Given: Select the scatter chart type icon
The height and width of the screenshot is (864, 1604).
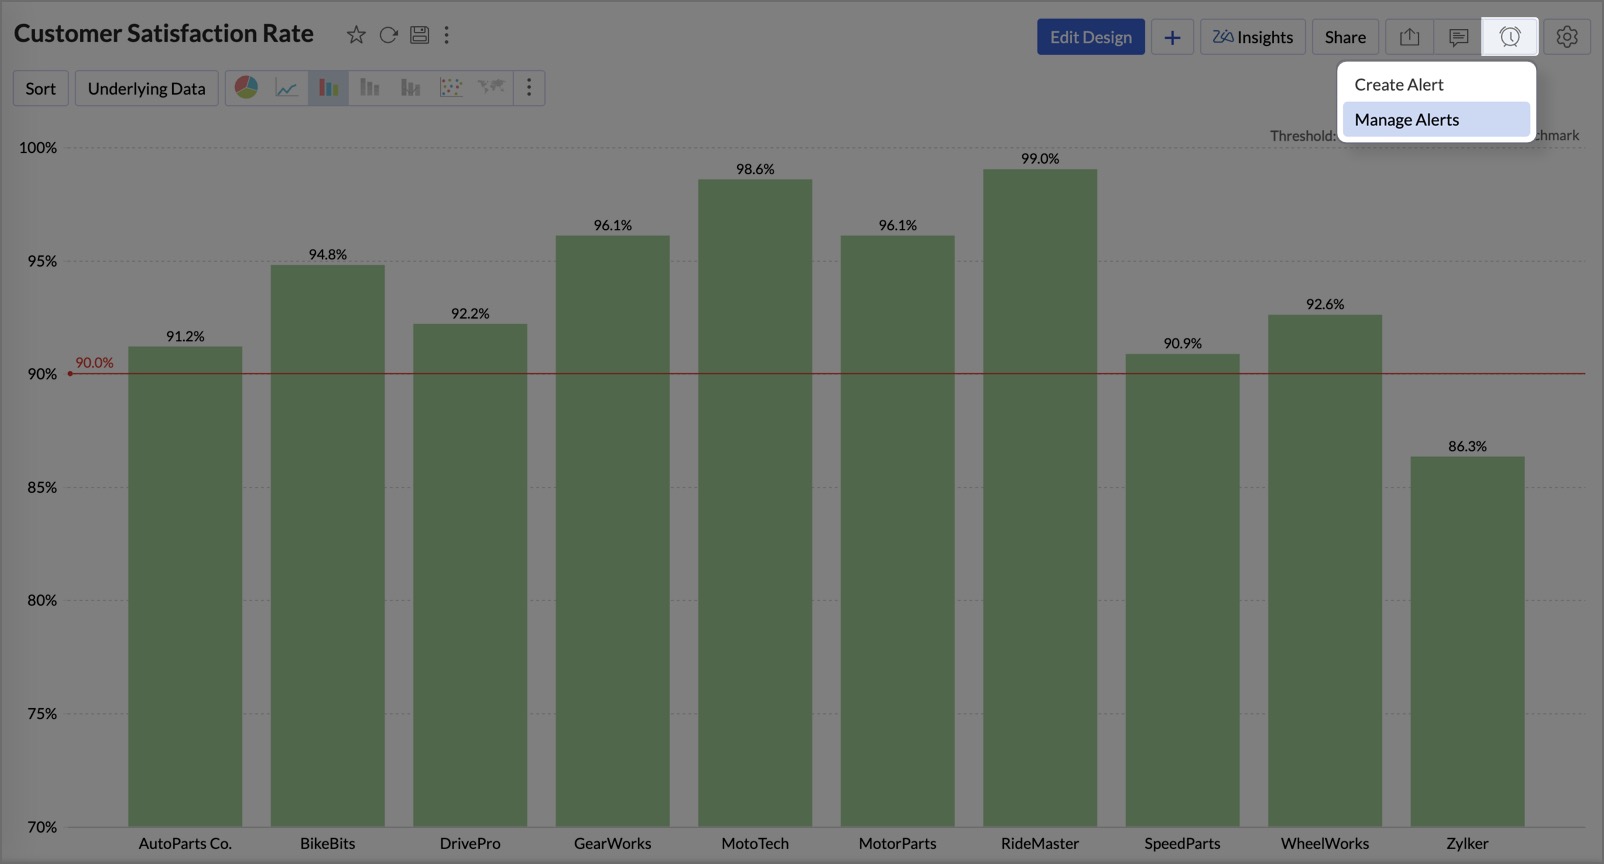Looking at the screenshot, I should pos(451,88).
